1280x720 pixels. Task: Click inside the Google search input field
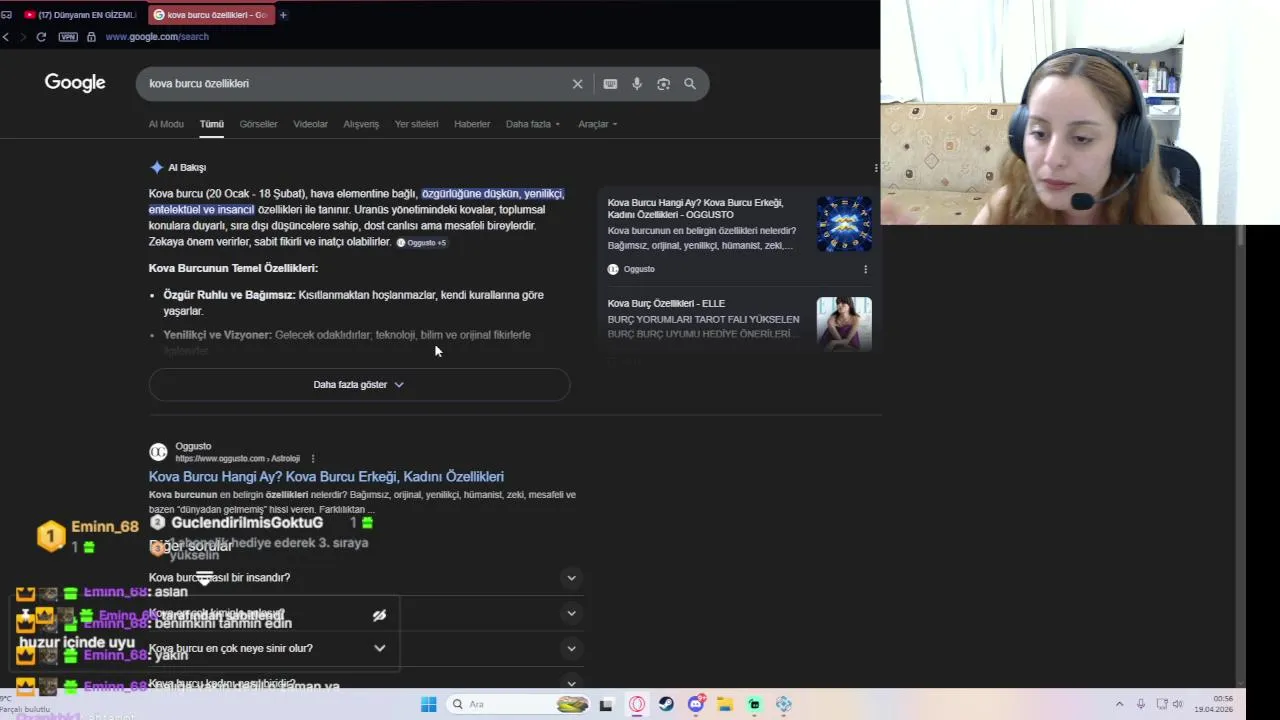[x=355, y=84]
